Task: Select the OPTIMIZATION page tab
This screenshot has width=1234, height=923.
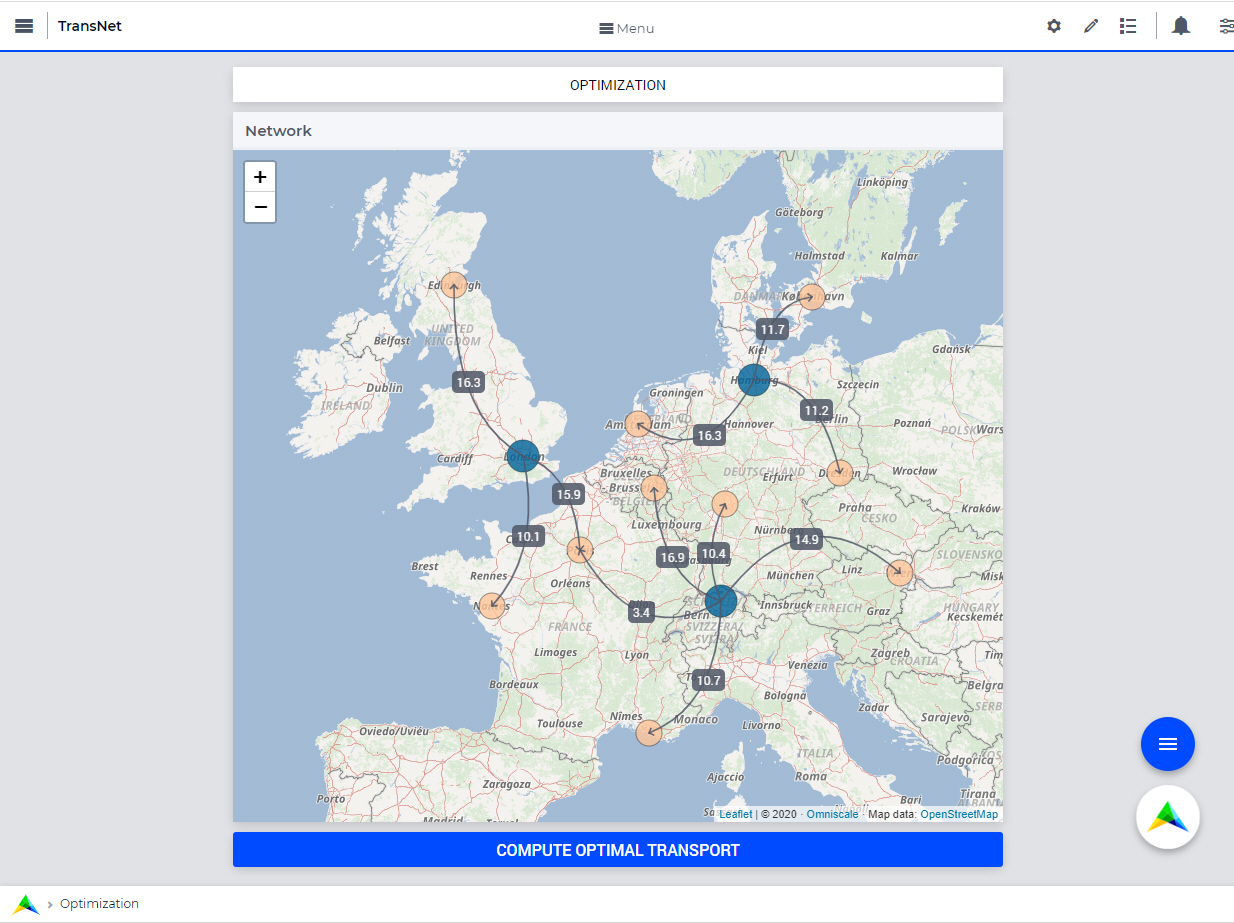Action: (x=618, y=85)
